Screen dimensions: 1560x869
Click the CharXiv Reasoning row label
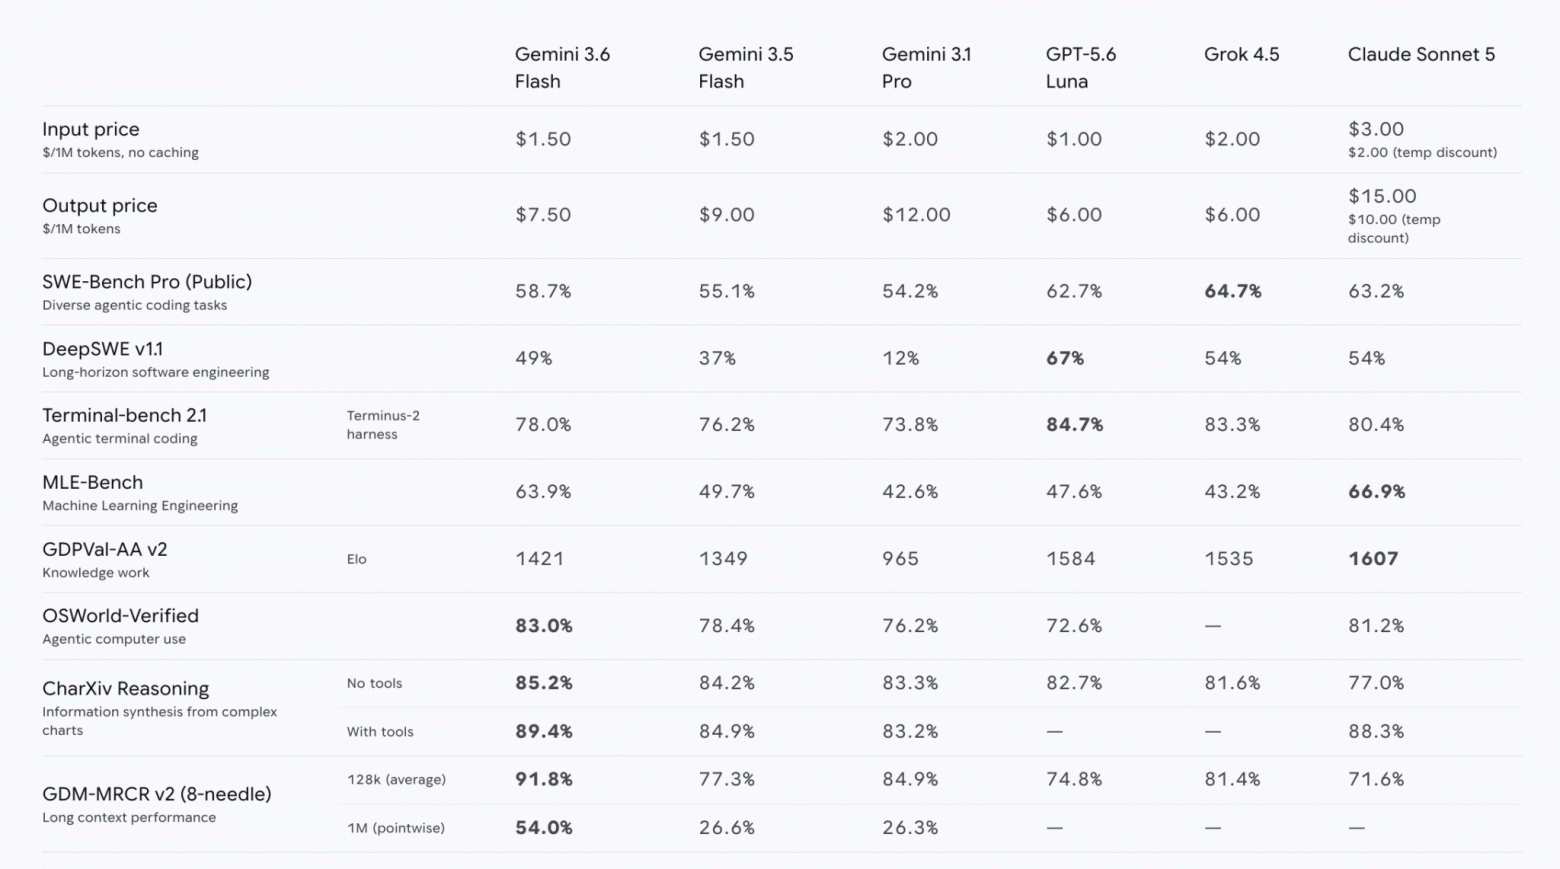point(125,688)
